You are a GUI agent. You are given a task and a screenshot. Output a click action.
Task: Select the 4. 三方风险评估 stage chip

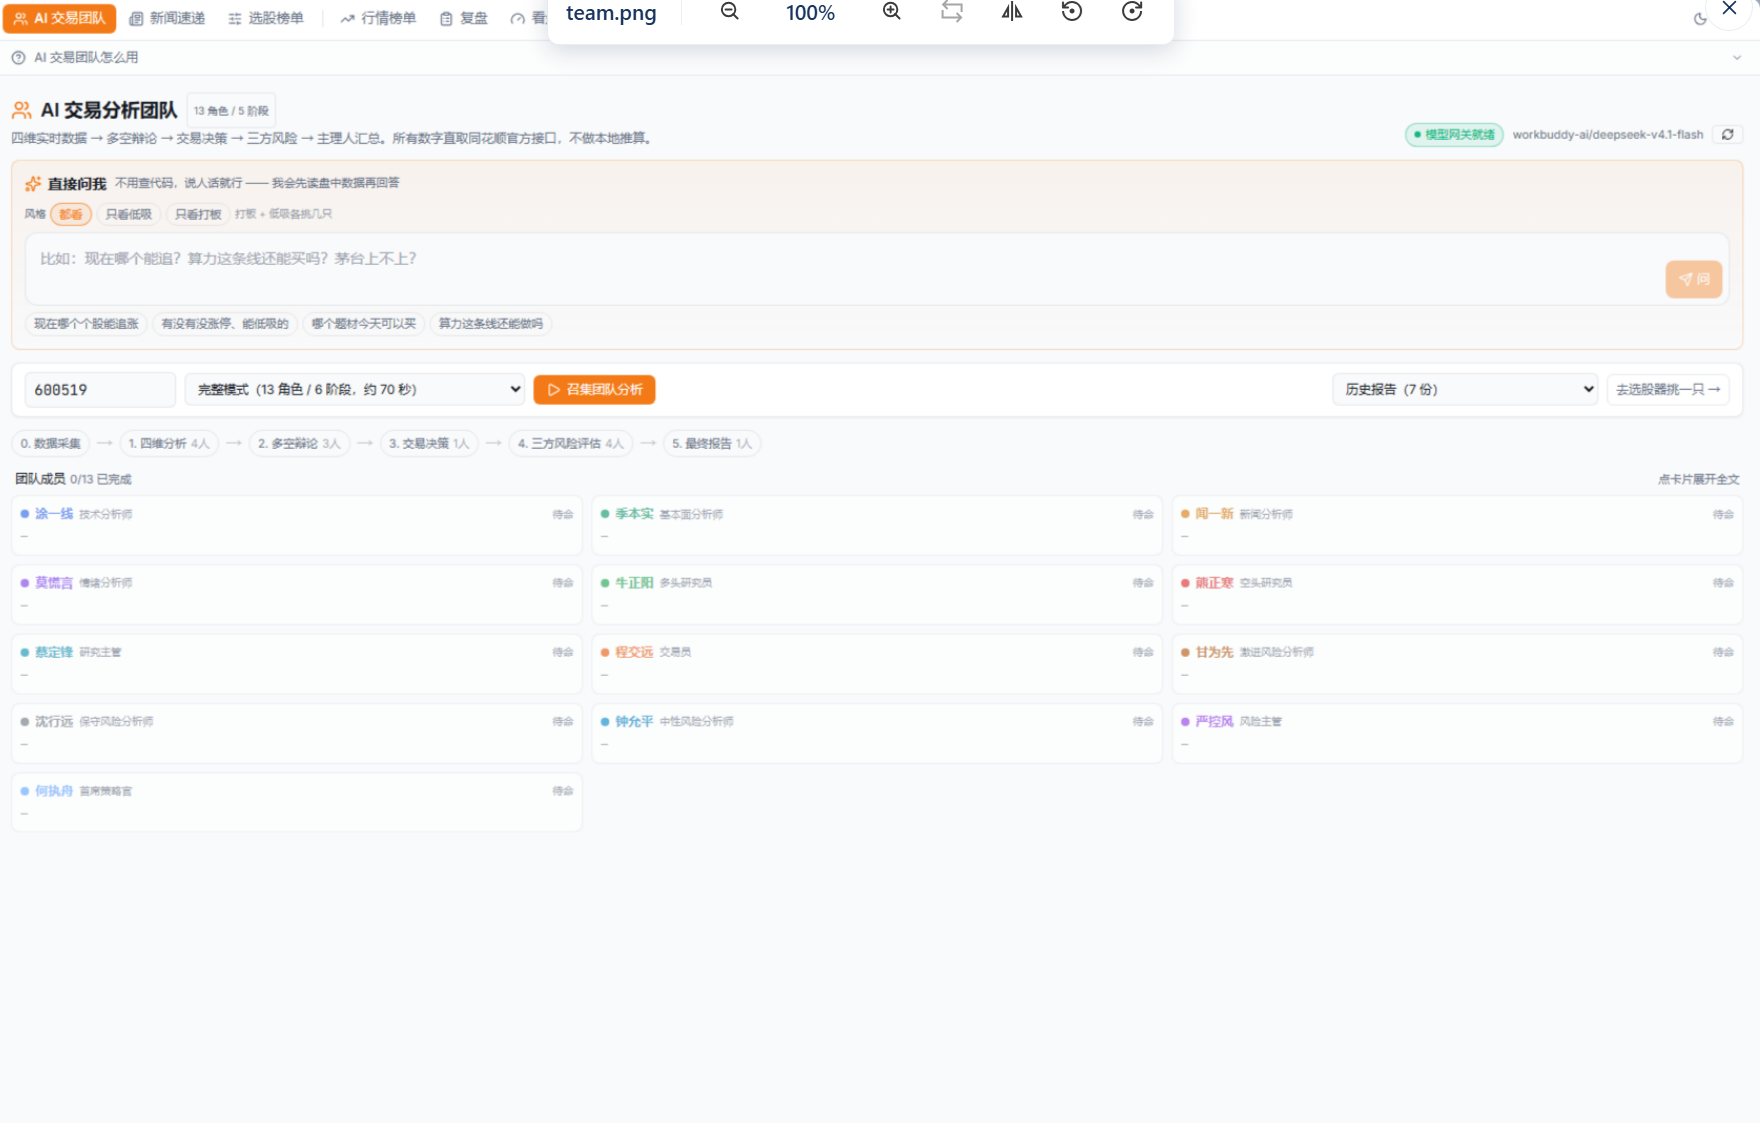click(571, 443)
